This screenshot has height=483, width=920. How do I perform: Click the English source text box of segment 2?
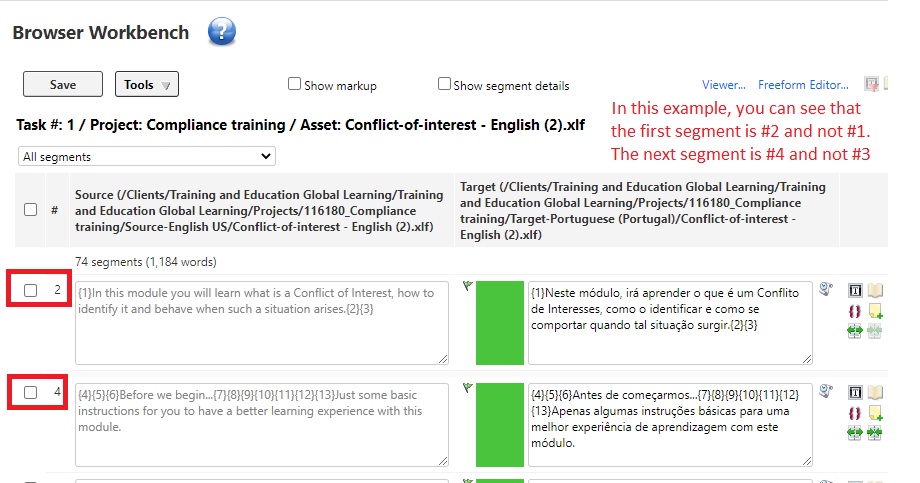point(262,323)
